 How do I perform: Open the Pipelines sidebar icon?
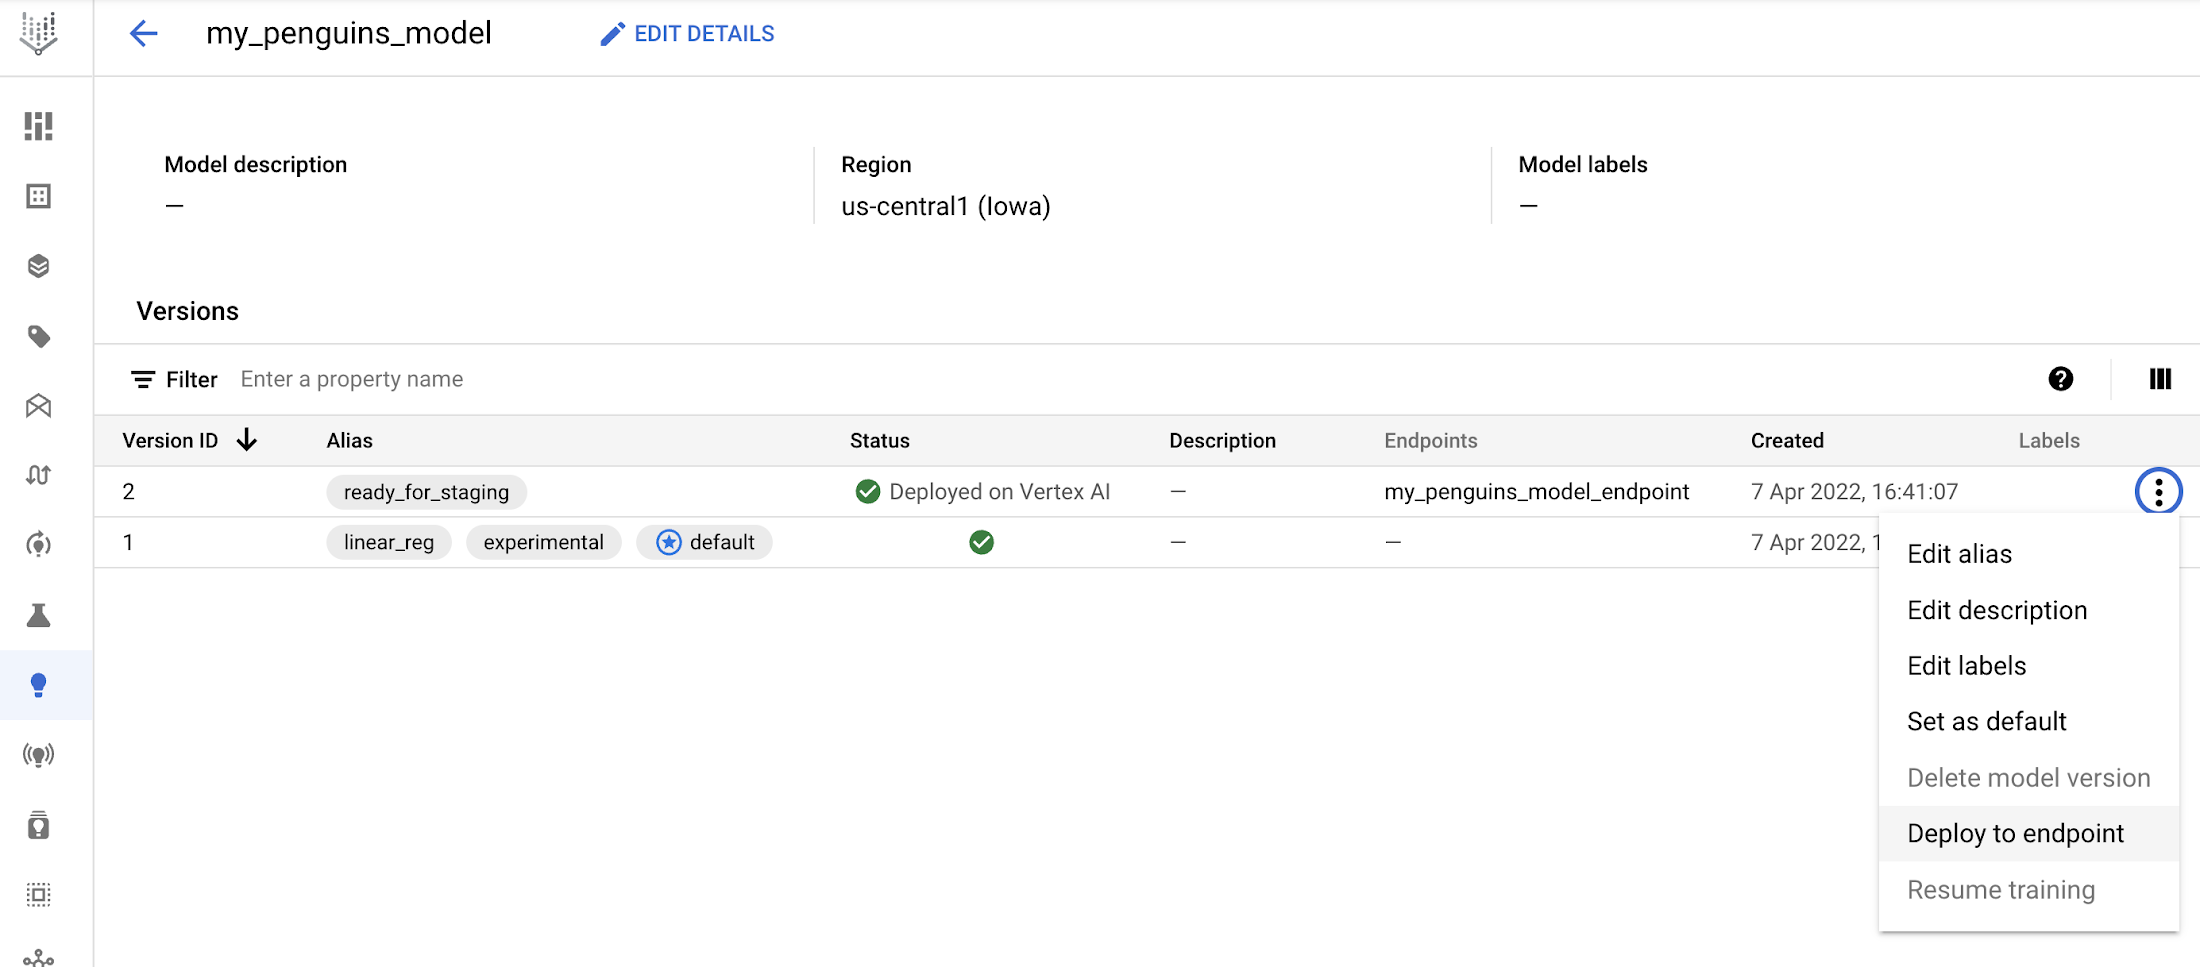(x=39, y=475)
